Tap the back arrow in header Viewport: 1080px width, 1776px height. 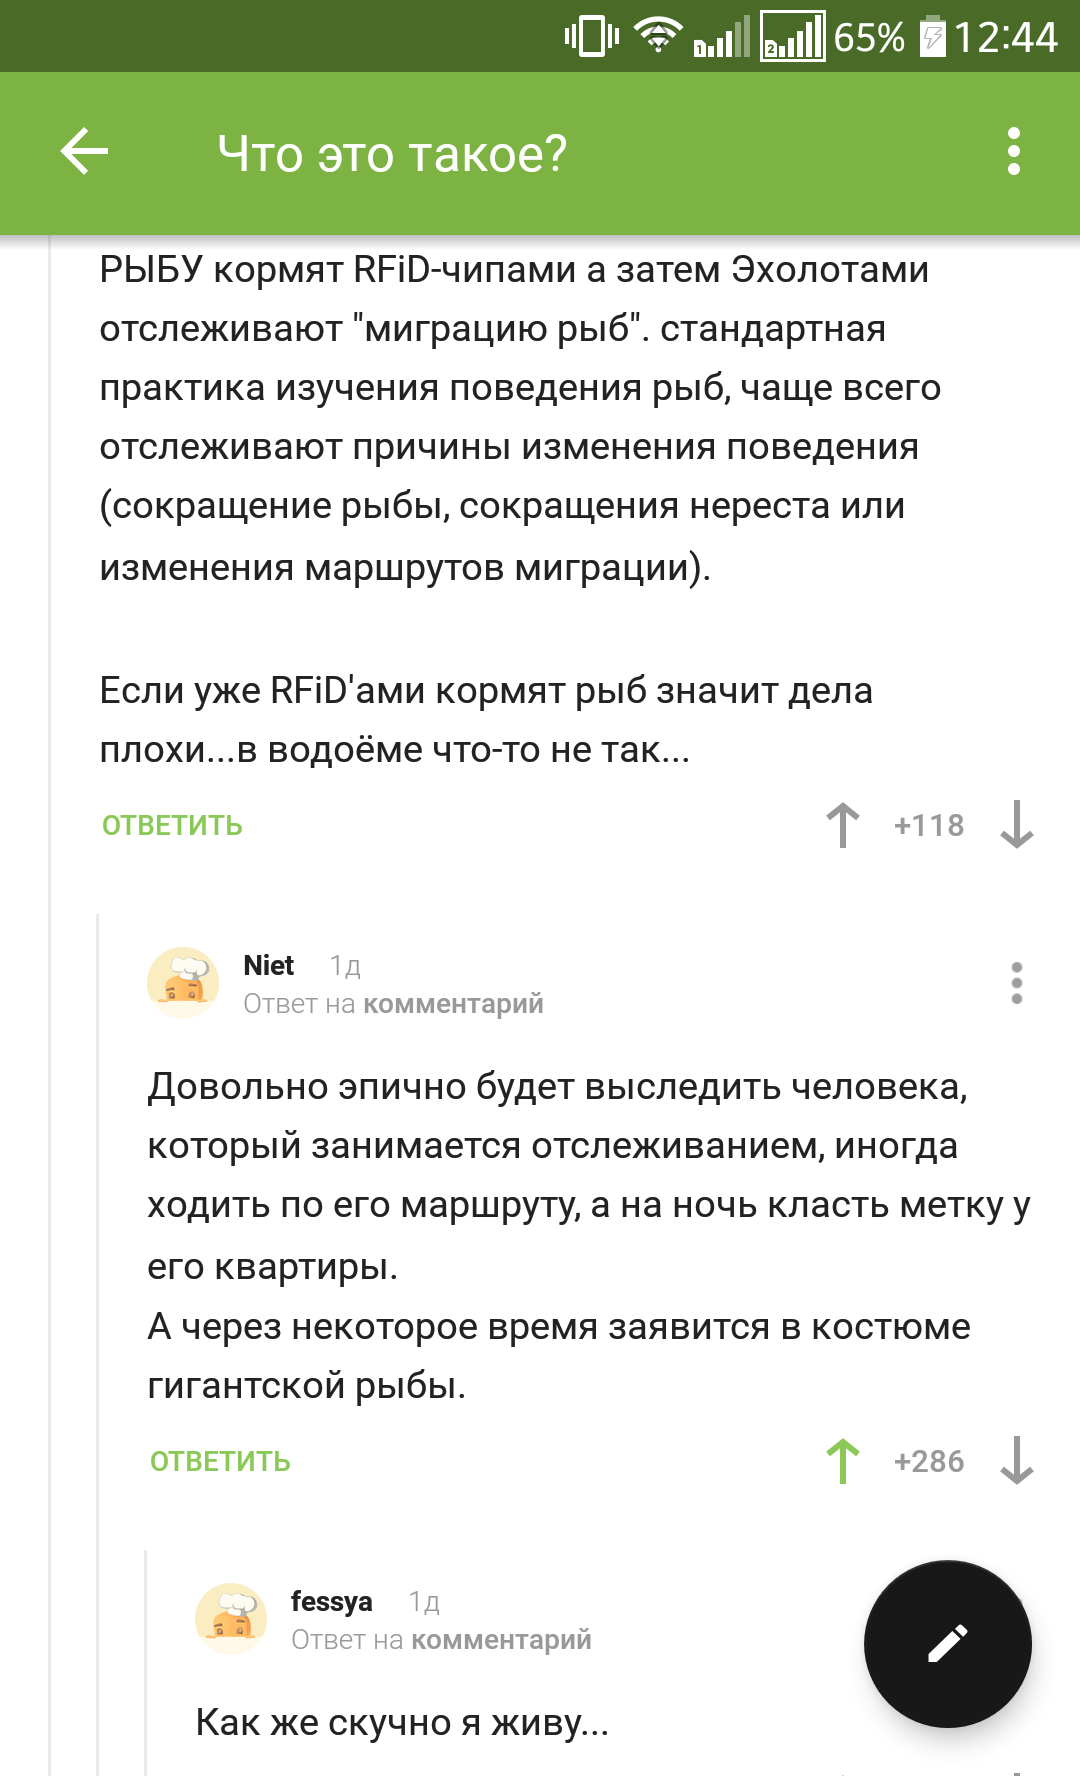84,152
